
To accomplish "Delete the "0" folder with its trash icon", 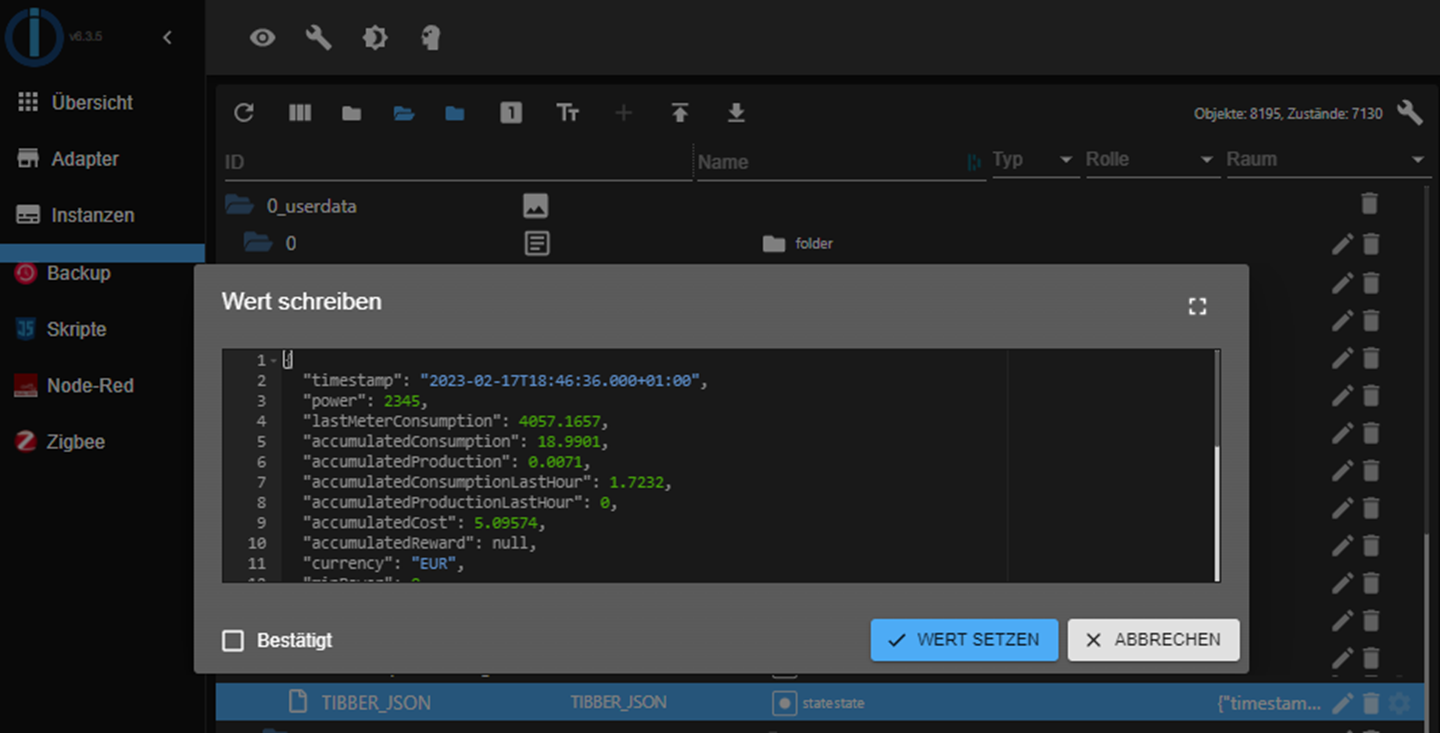I will [x=1371, y=243].
